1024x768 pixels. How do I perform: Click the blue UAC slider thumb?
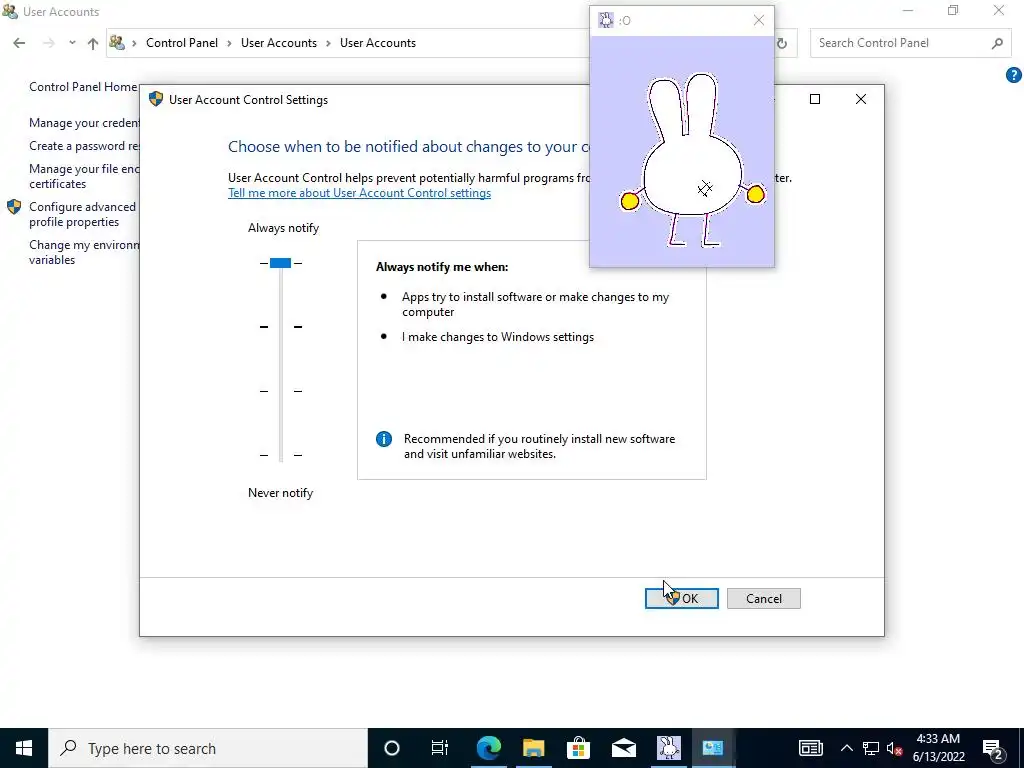tap(280, 263)
